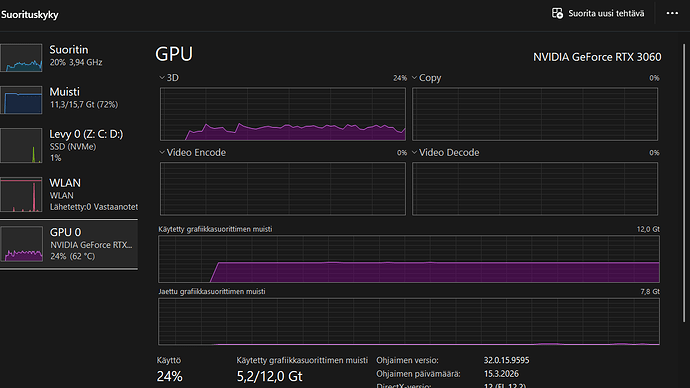This screenshot has height=388, width=690.
Task: Open the Copy engine dropdown chevron
Action: (414, 78)
